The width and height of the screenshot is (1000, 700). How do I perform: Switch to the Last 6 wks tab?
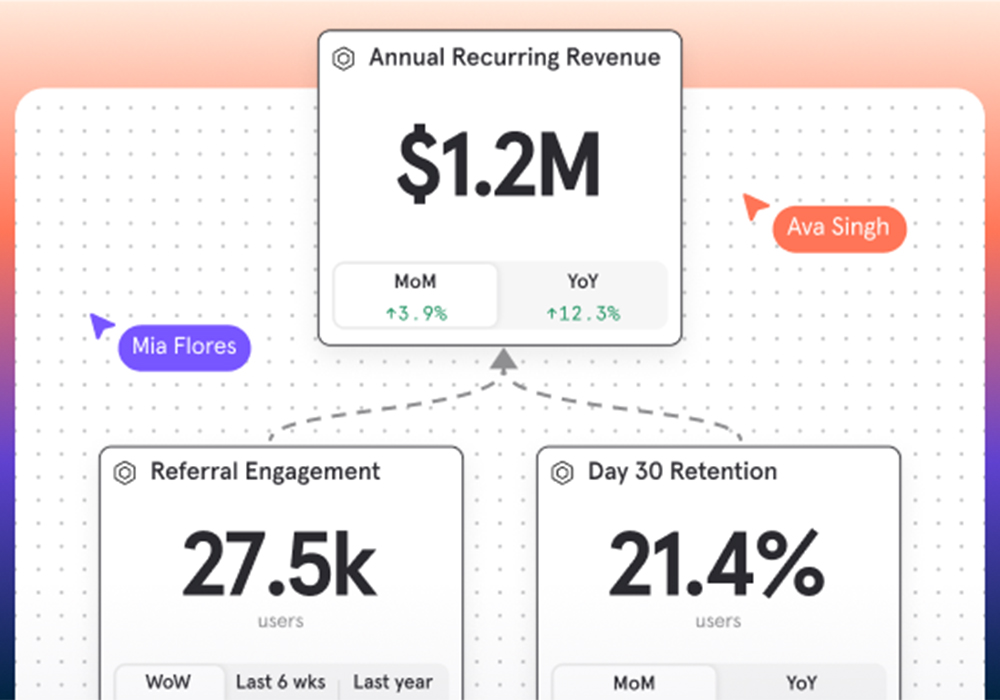pyautogui.click(x=280, y=683)
